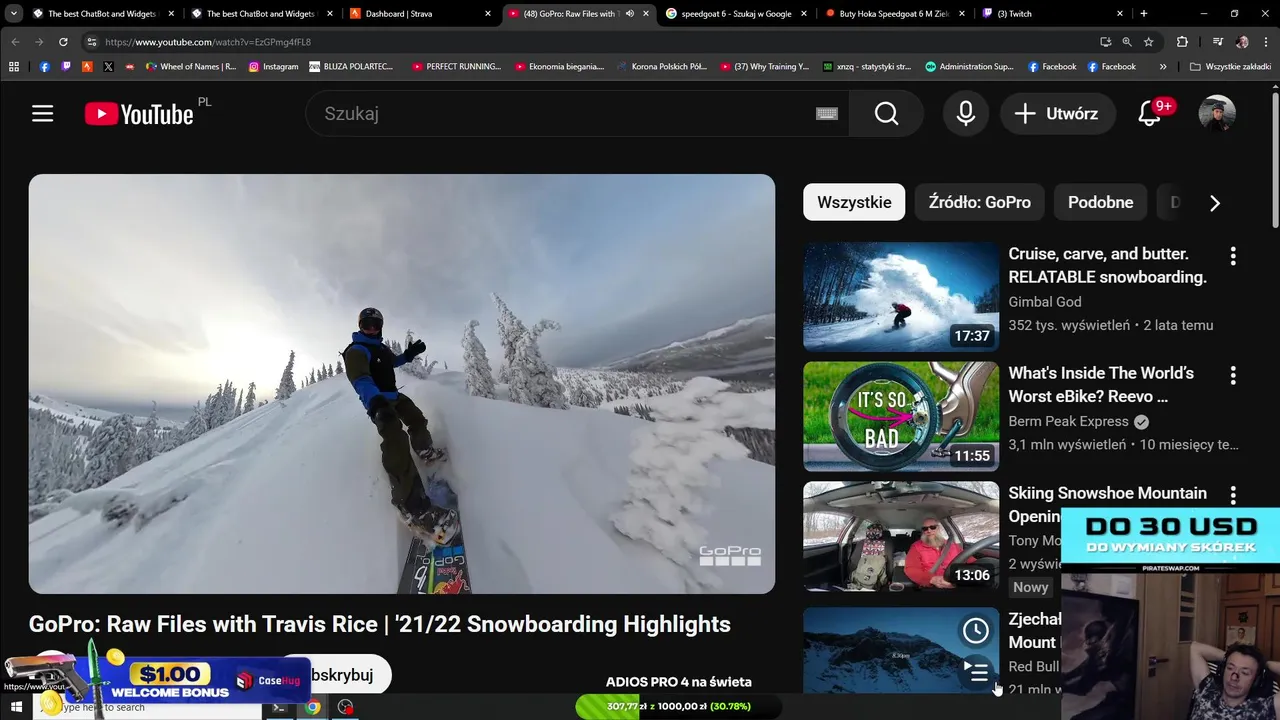Open a new browser tab with the plus button

coord(1144,14)
